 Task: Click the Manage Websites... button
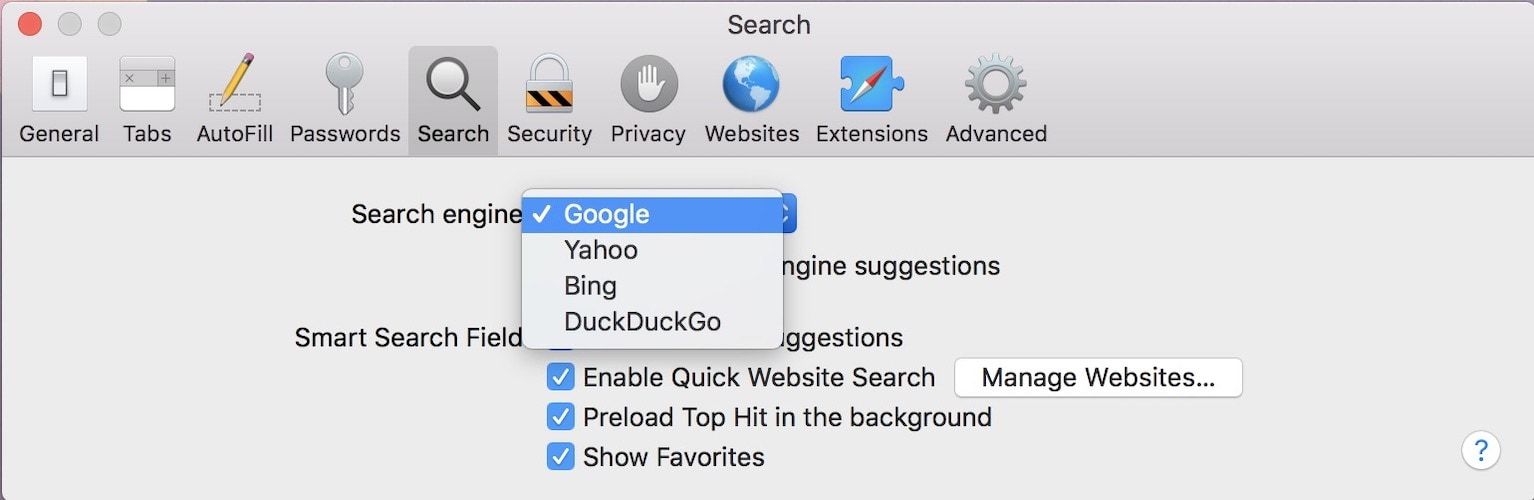[1098, 378]
